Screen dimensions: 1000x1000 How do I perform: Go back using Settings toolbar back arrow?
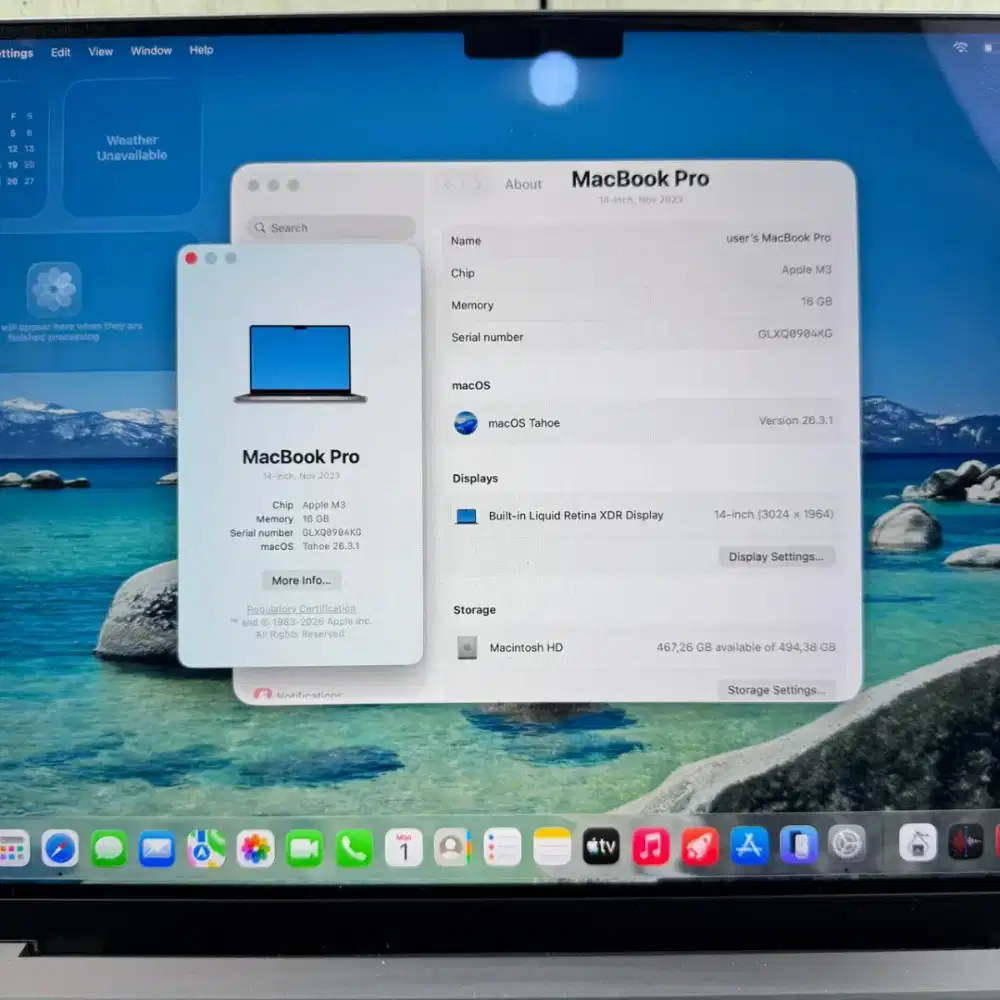[x=448, y=184]
